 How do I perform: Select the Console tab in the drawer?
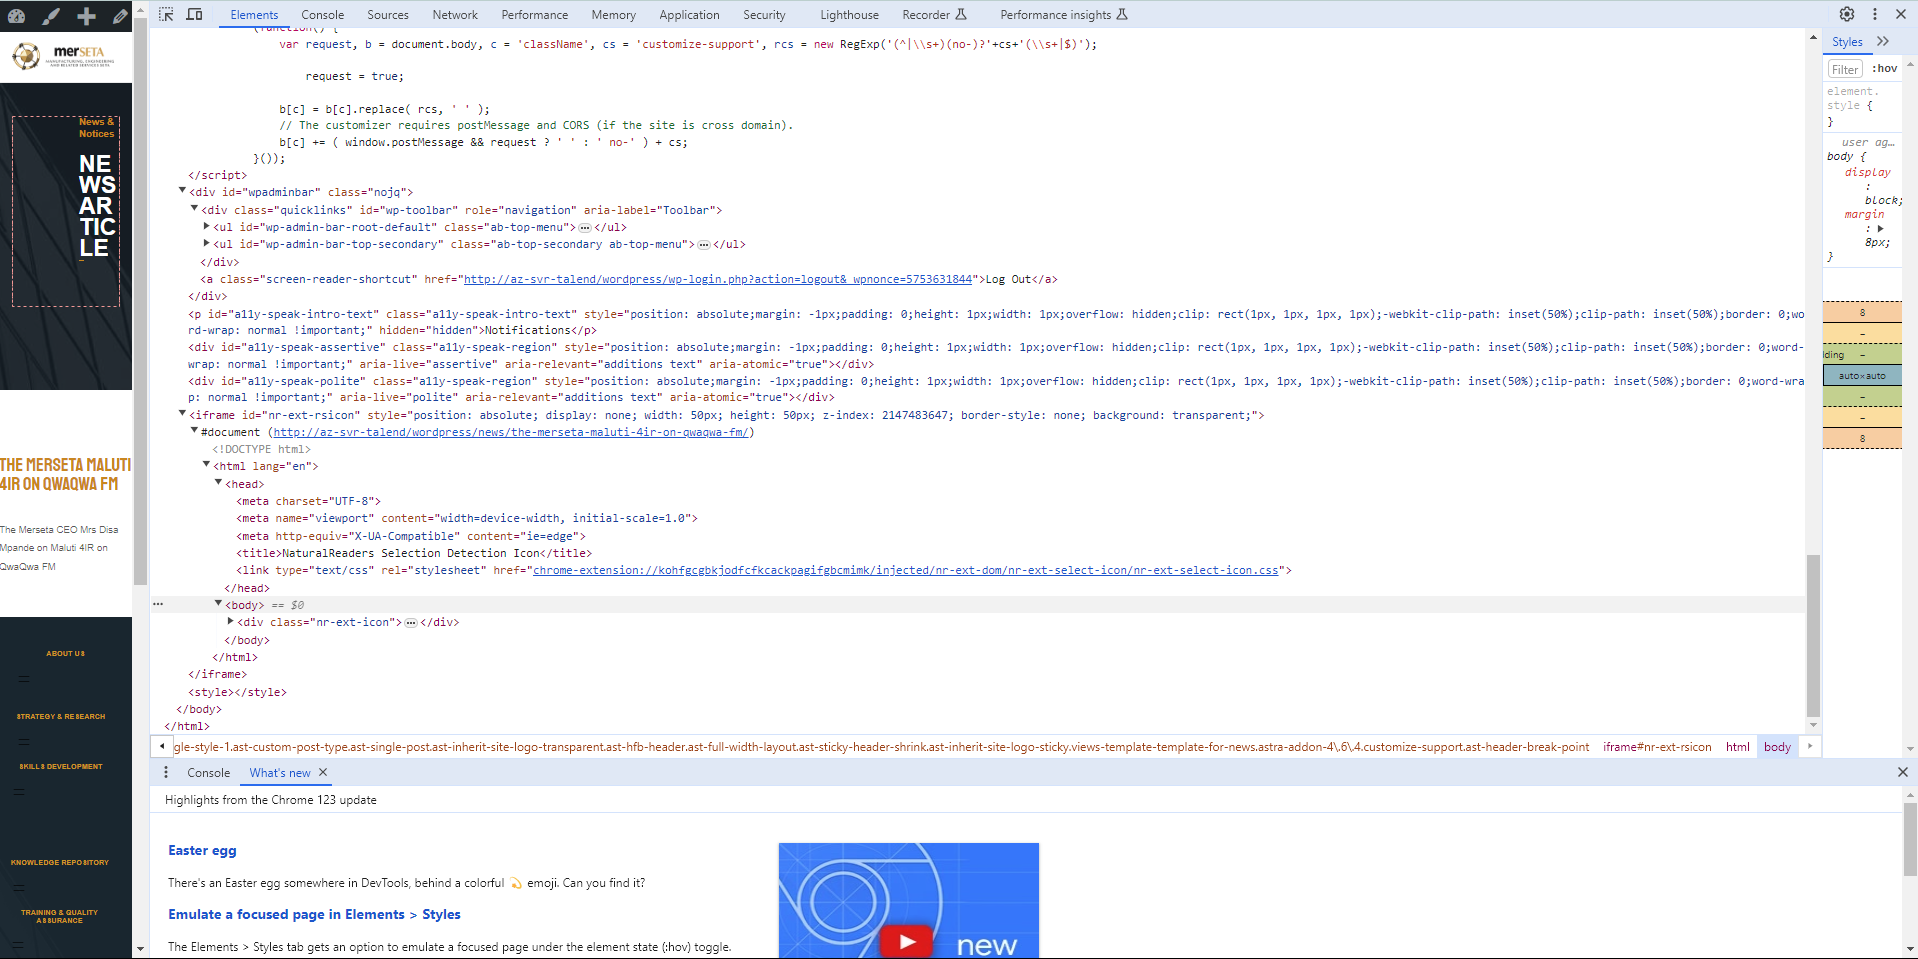pyautogui.click(x=208, y=773)
